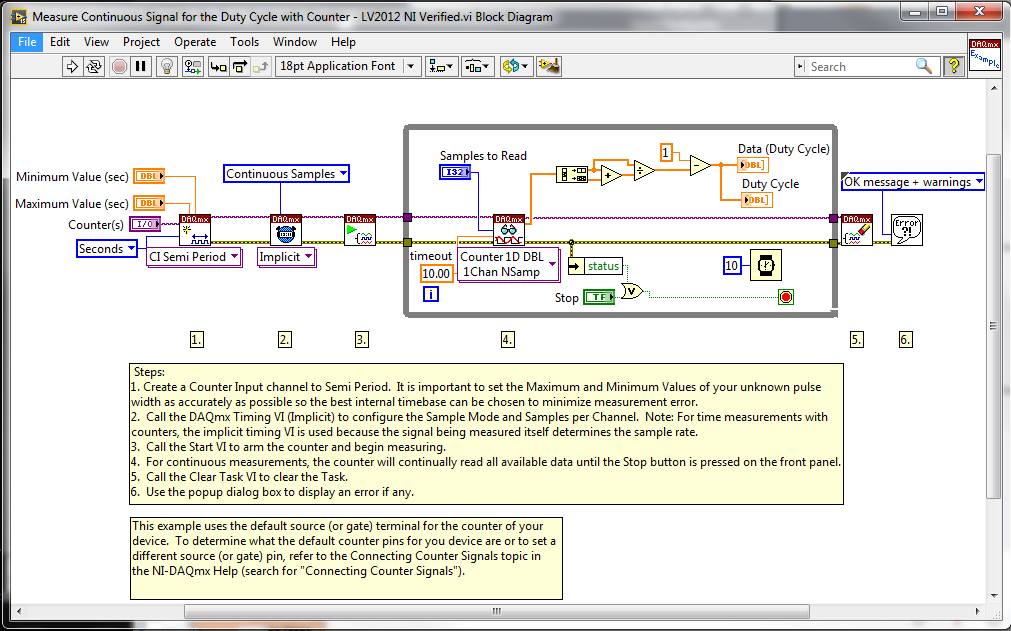Click the Step Into button

(219, 66)
